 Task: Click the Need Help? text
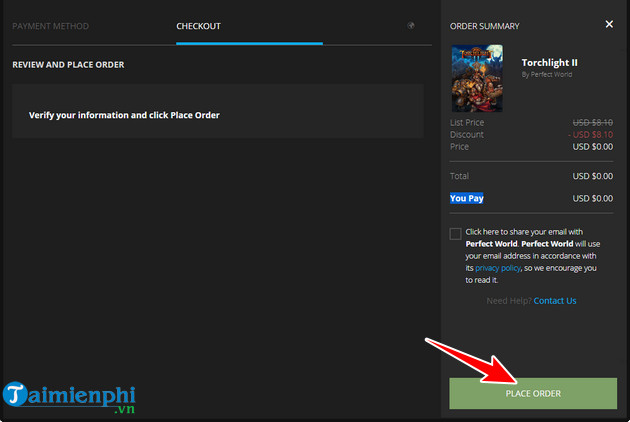(509, 301)
